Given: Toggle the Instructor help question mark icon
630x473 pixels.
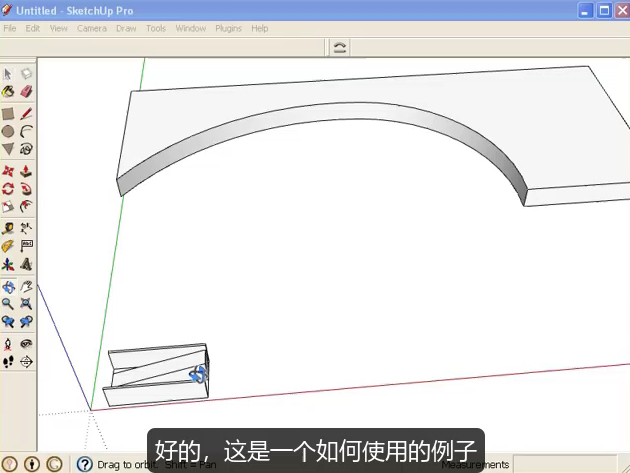Looking at the screenshot, I should [x=84, y=464].
